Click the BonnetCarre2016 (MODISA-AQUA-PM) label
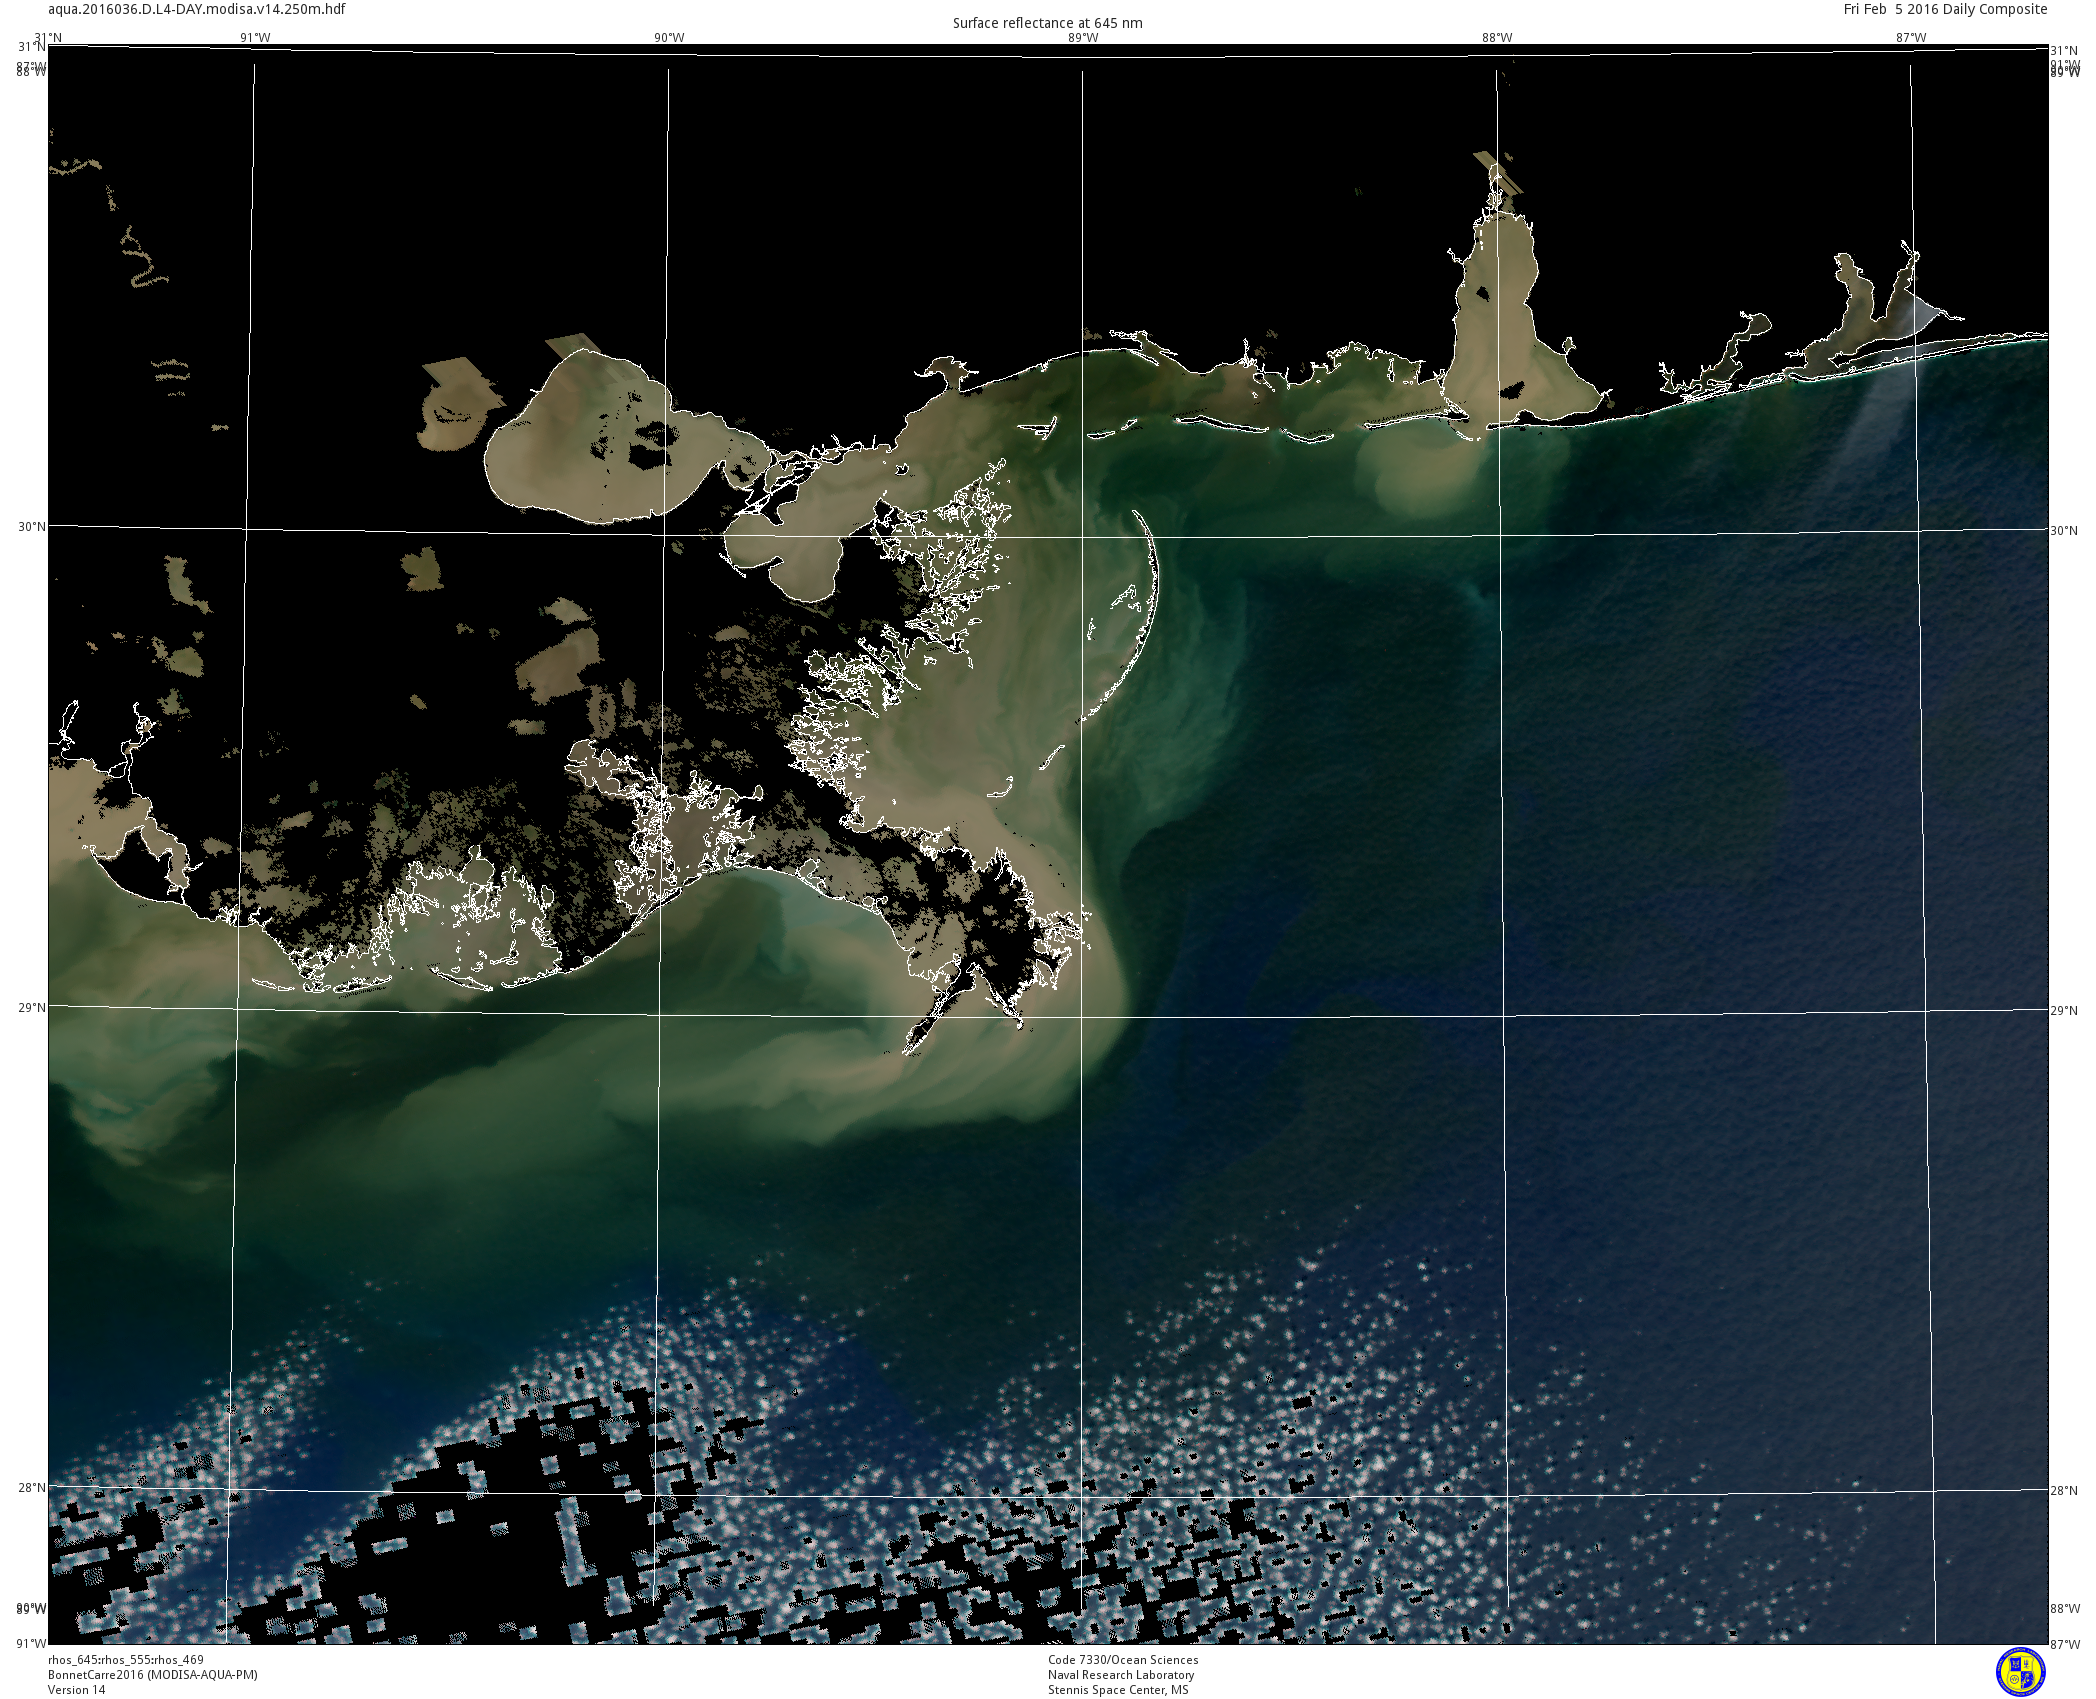This screenshot has height=1699, width=2096. [x=153, y=1675]
